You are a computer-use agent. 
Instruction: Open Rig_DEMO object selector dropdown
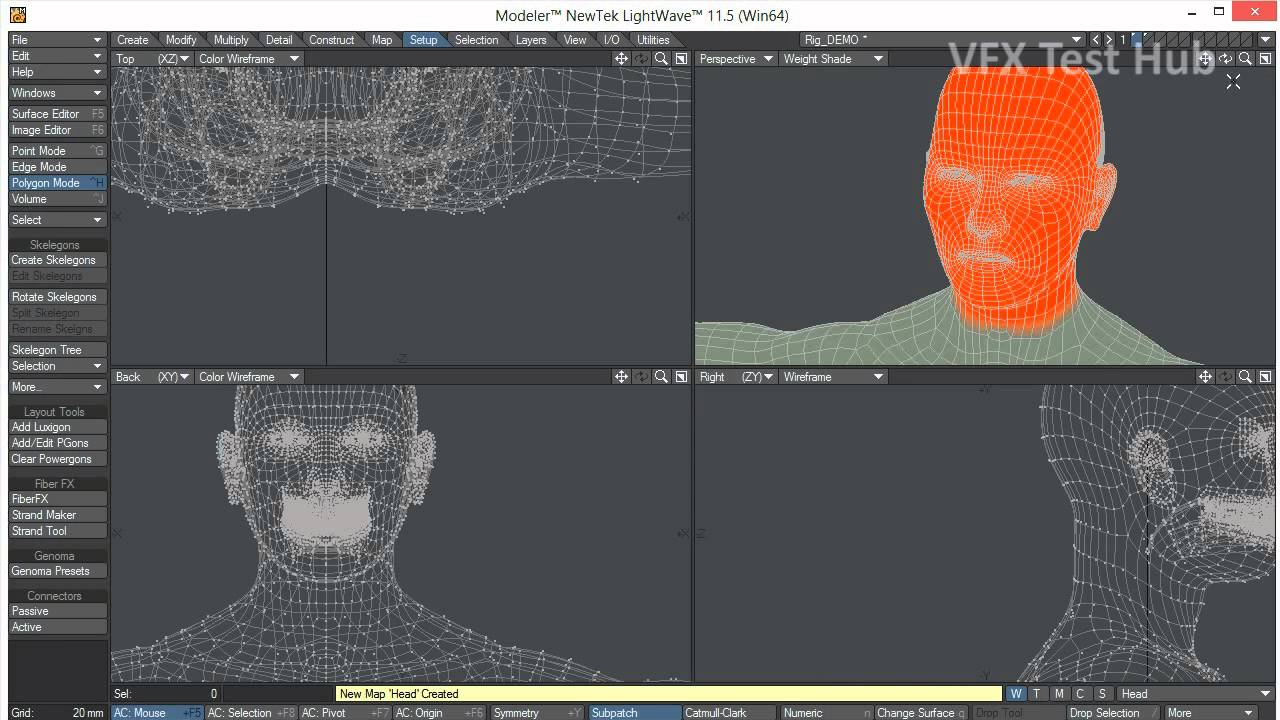[x=942, y=40]
